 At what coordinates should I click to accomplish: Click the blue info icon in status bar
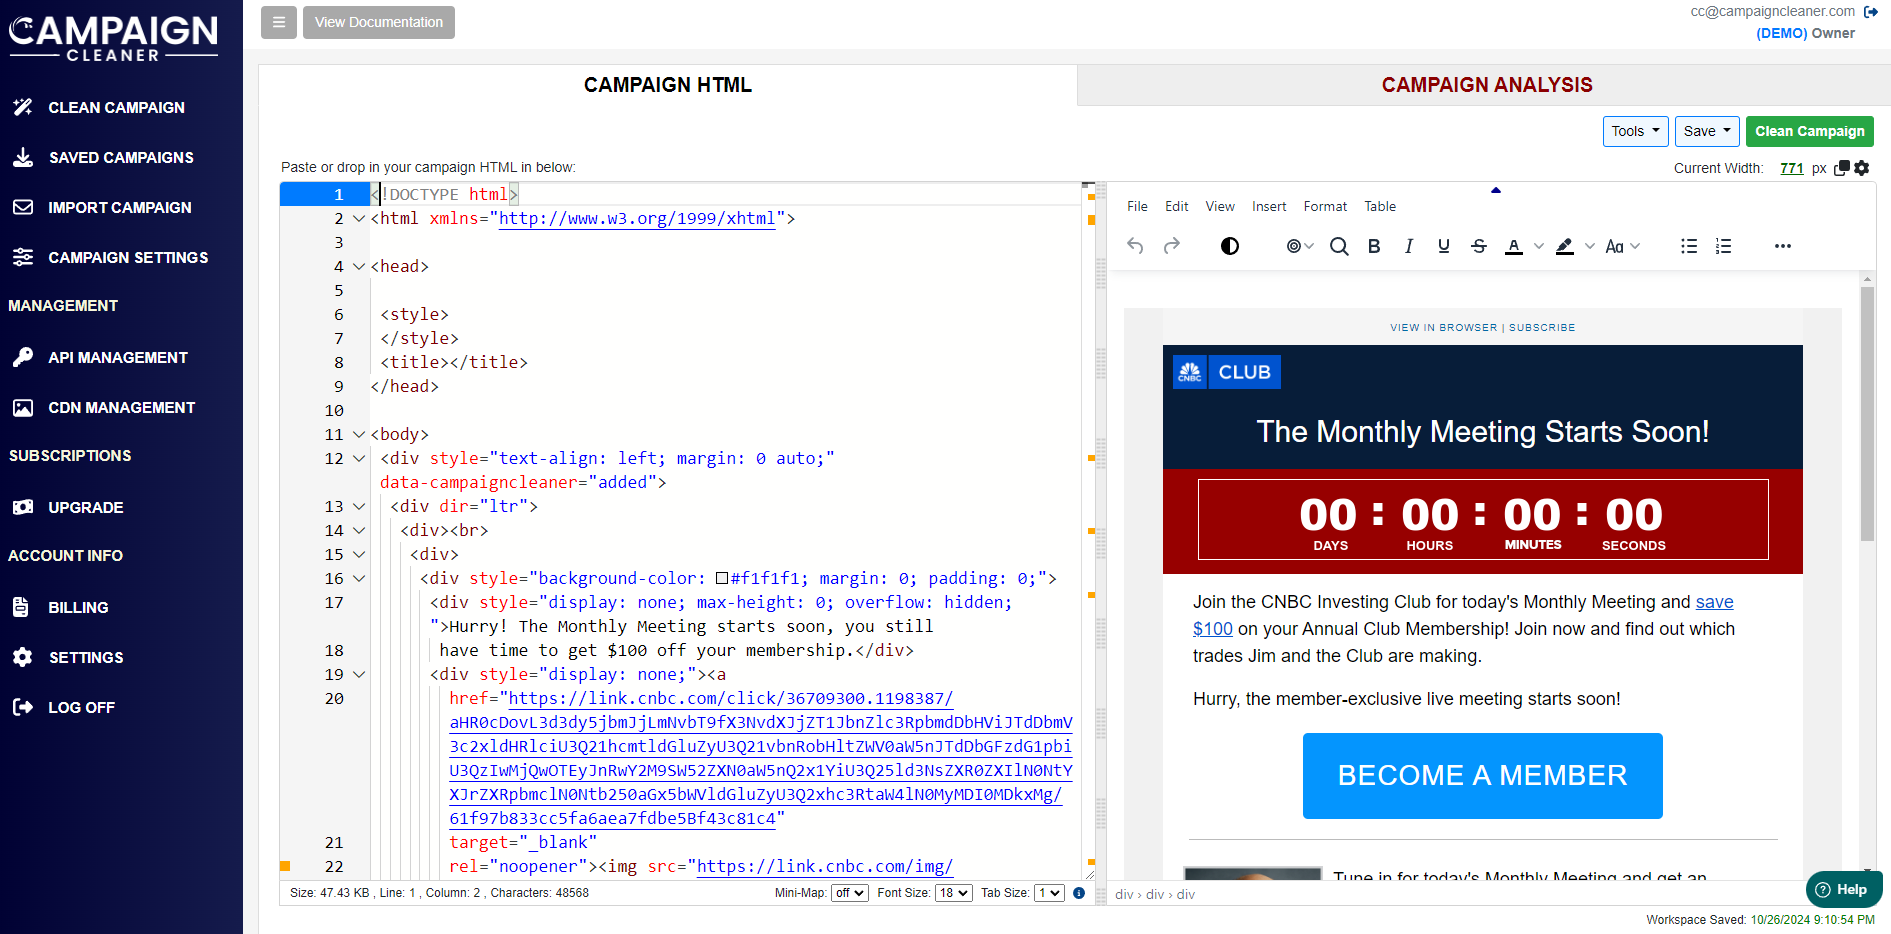click(x=1079, y=893)
